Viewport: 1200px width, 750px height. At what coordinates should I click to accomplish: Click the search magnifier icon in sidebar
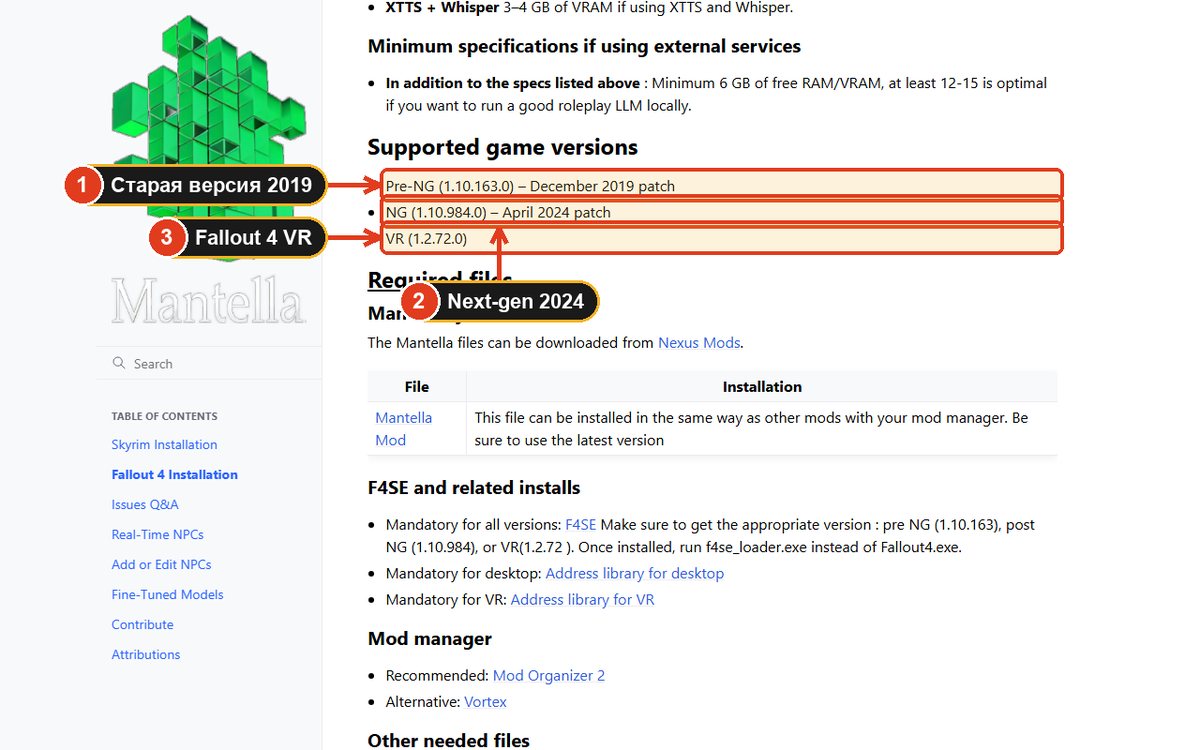pyautogui.click(x=119, y=363)
